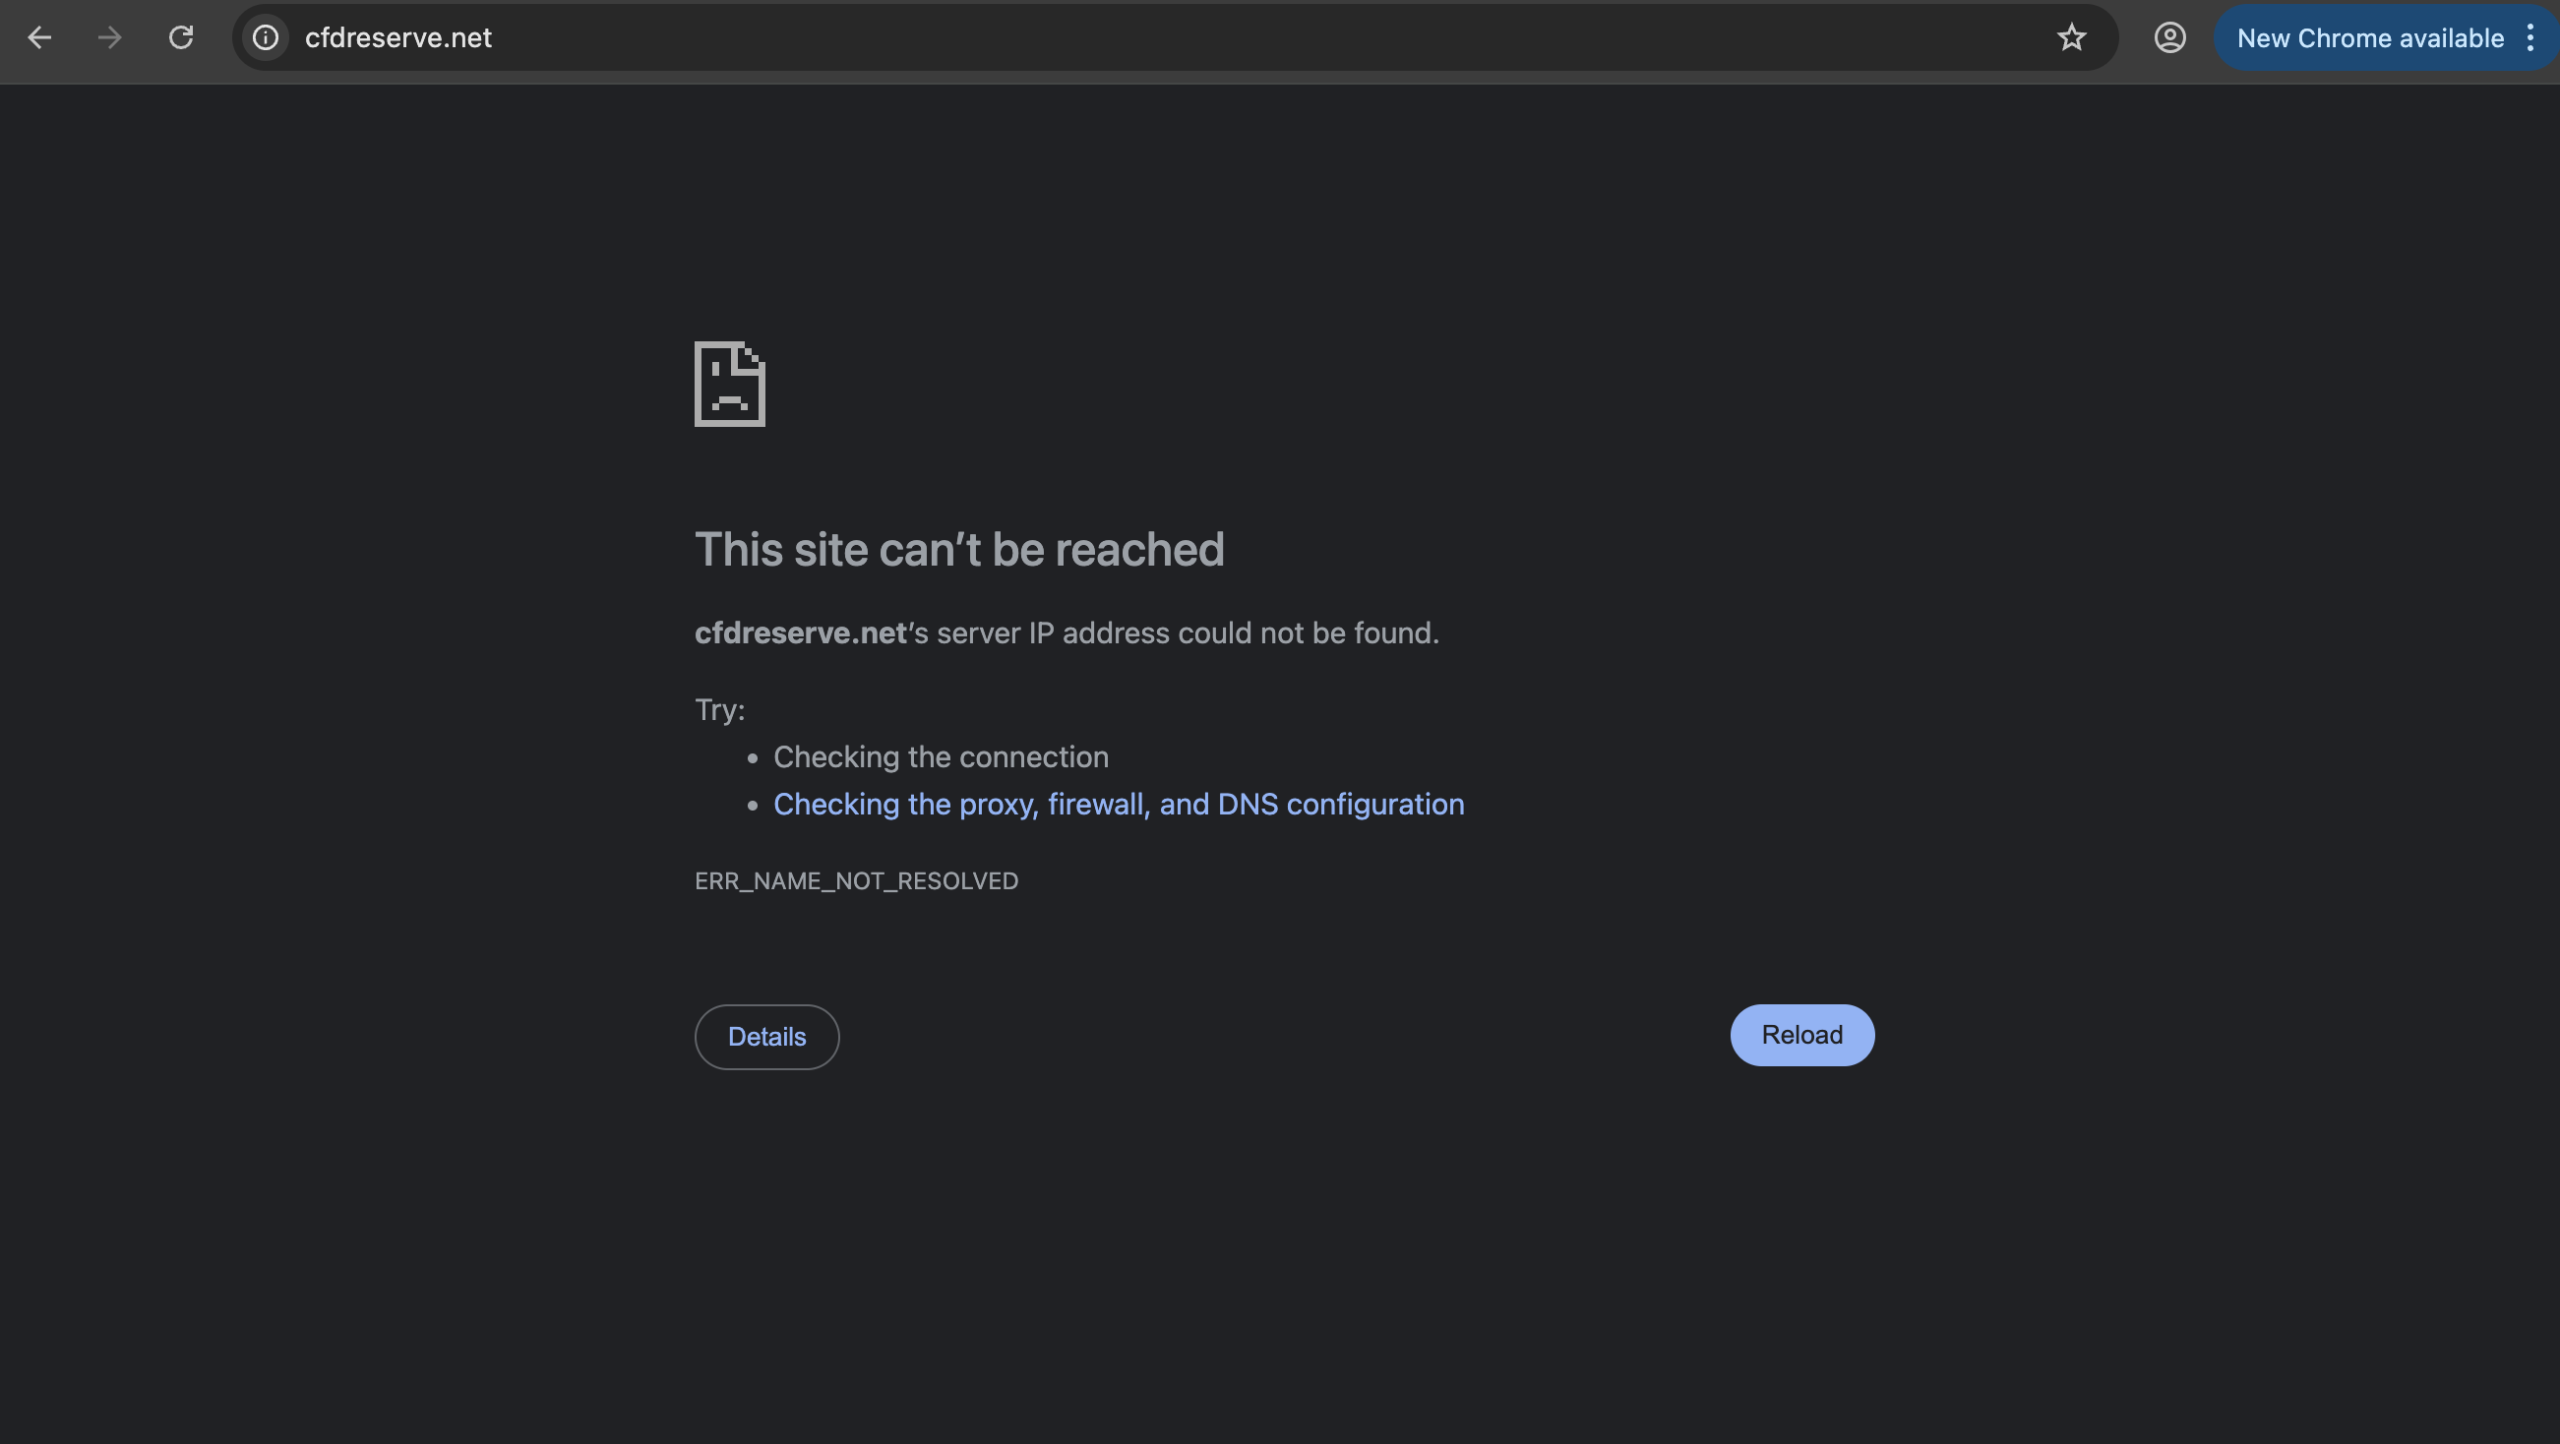Bookmark this tab with the star icon
The image size is (2560, 1444).
[2071, 38]
